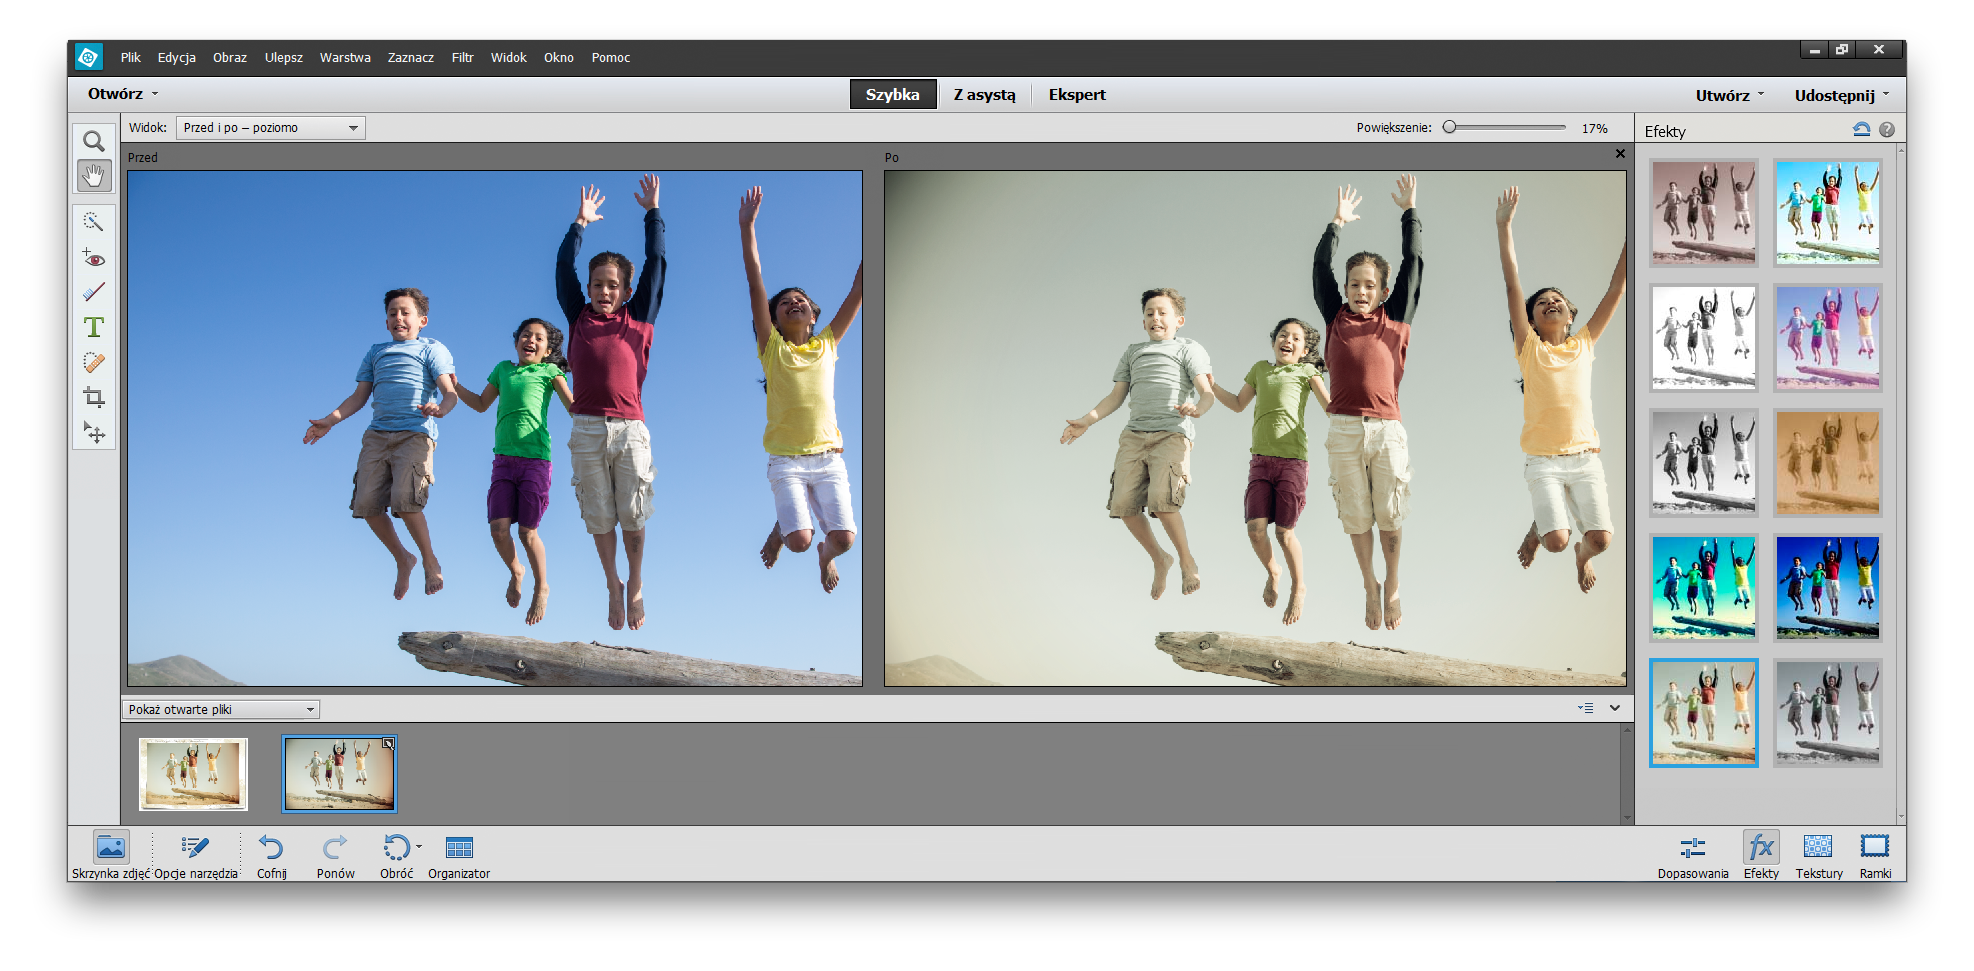Apply the teal cross-process effect thumbnail
1974x971 pixels.
tap(1704, 588)
